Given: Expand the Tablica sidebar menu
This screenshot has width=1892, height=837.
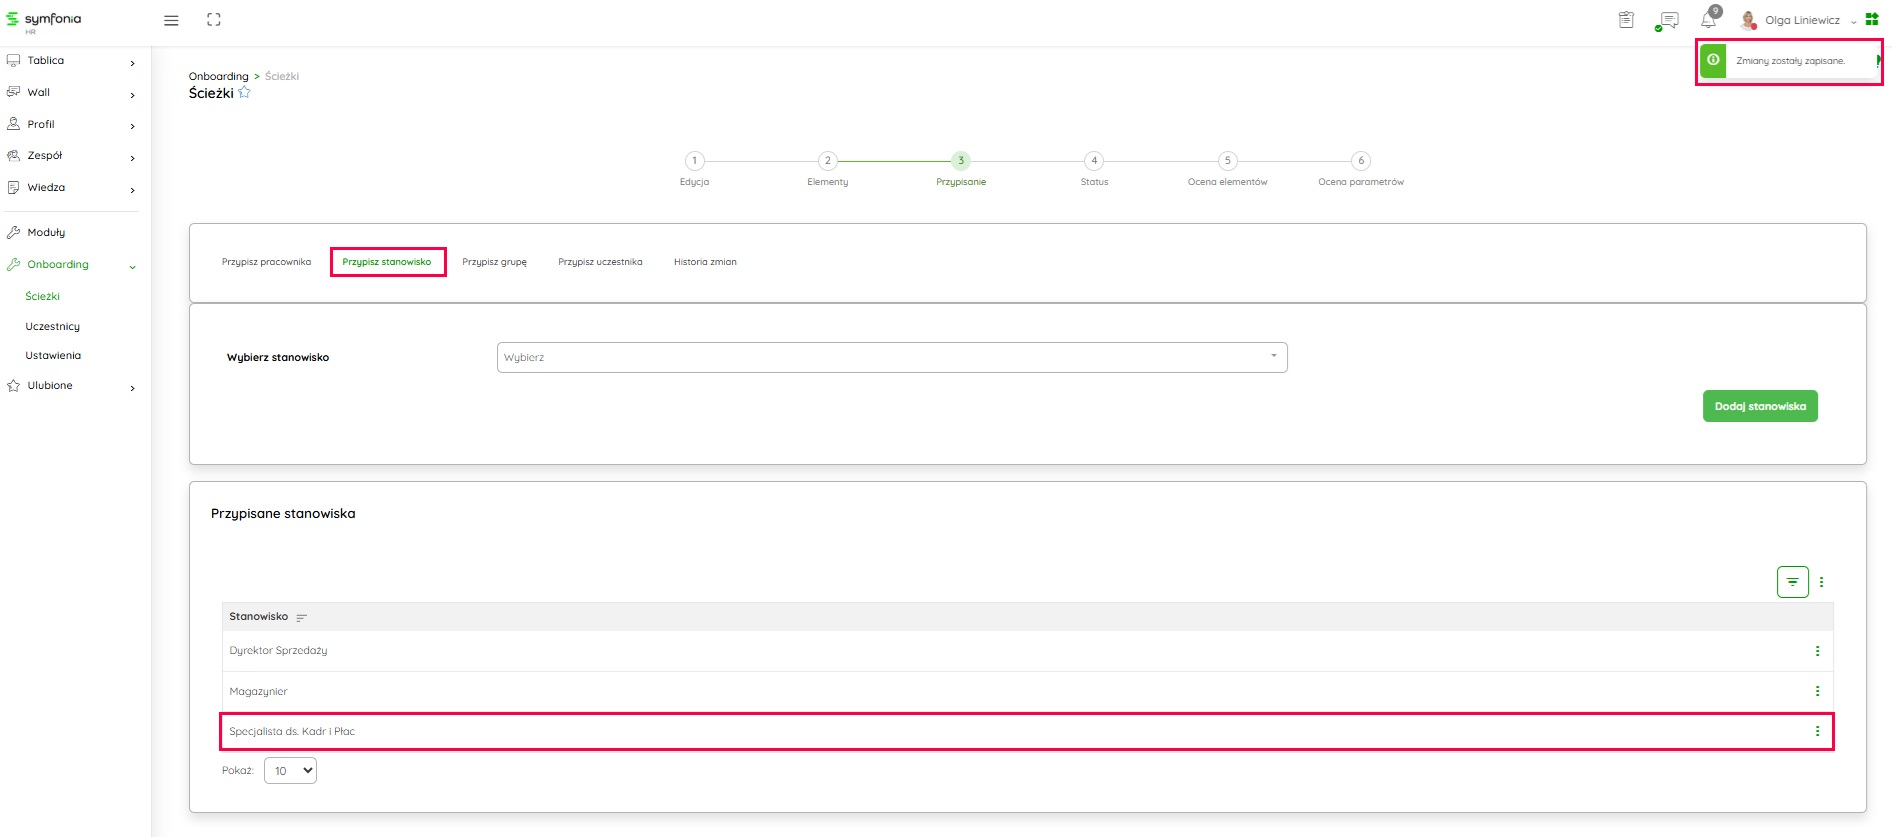Looking at the screenshot, I should (70, 61).
